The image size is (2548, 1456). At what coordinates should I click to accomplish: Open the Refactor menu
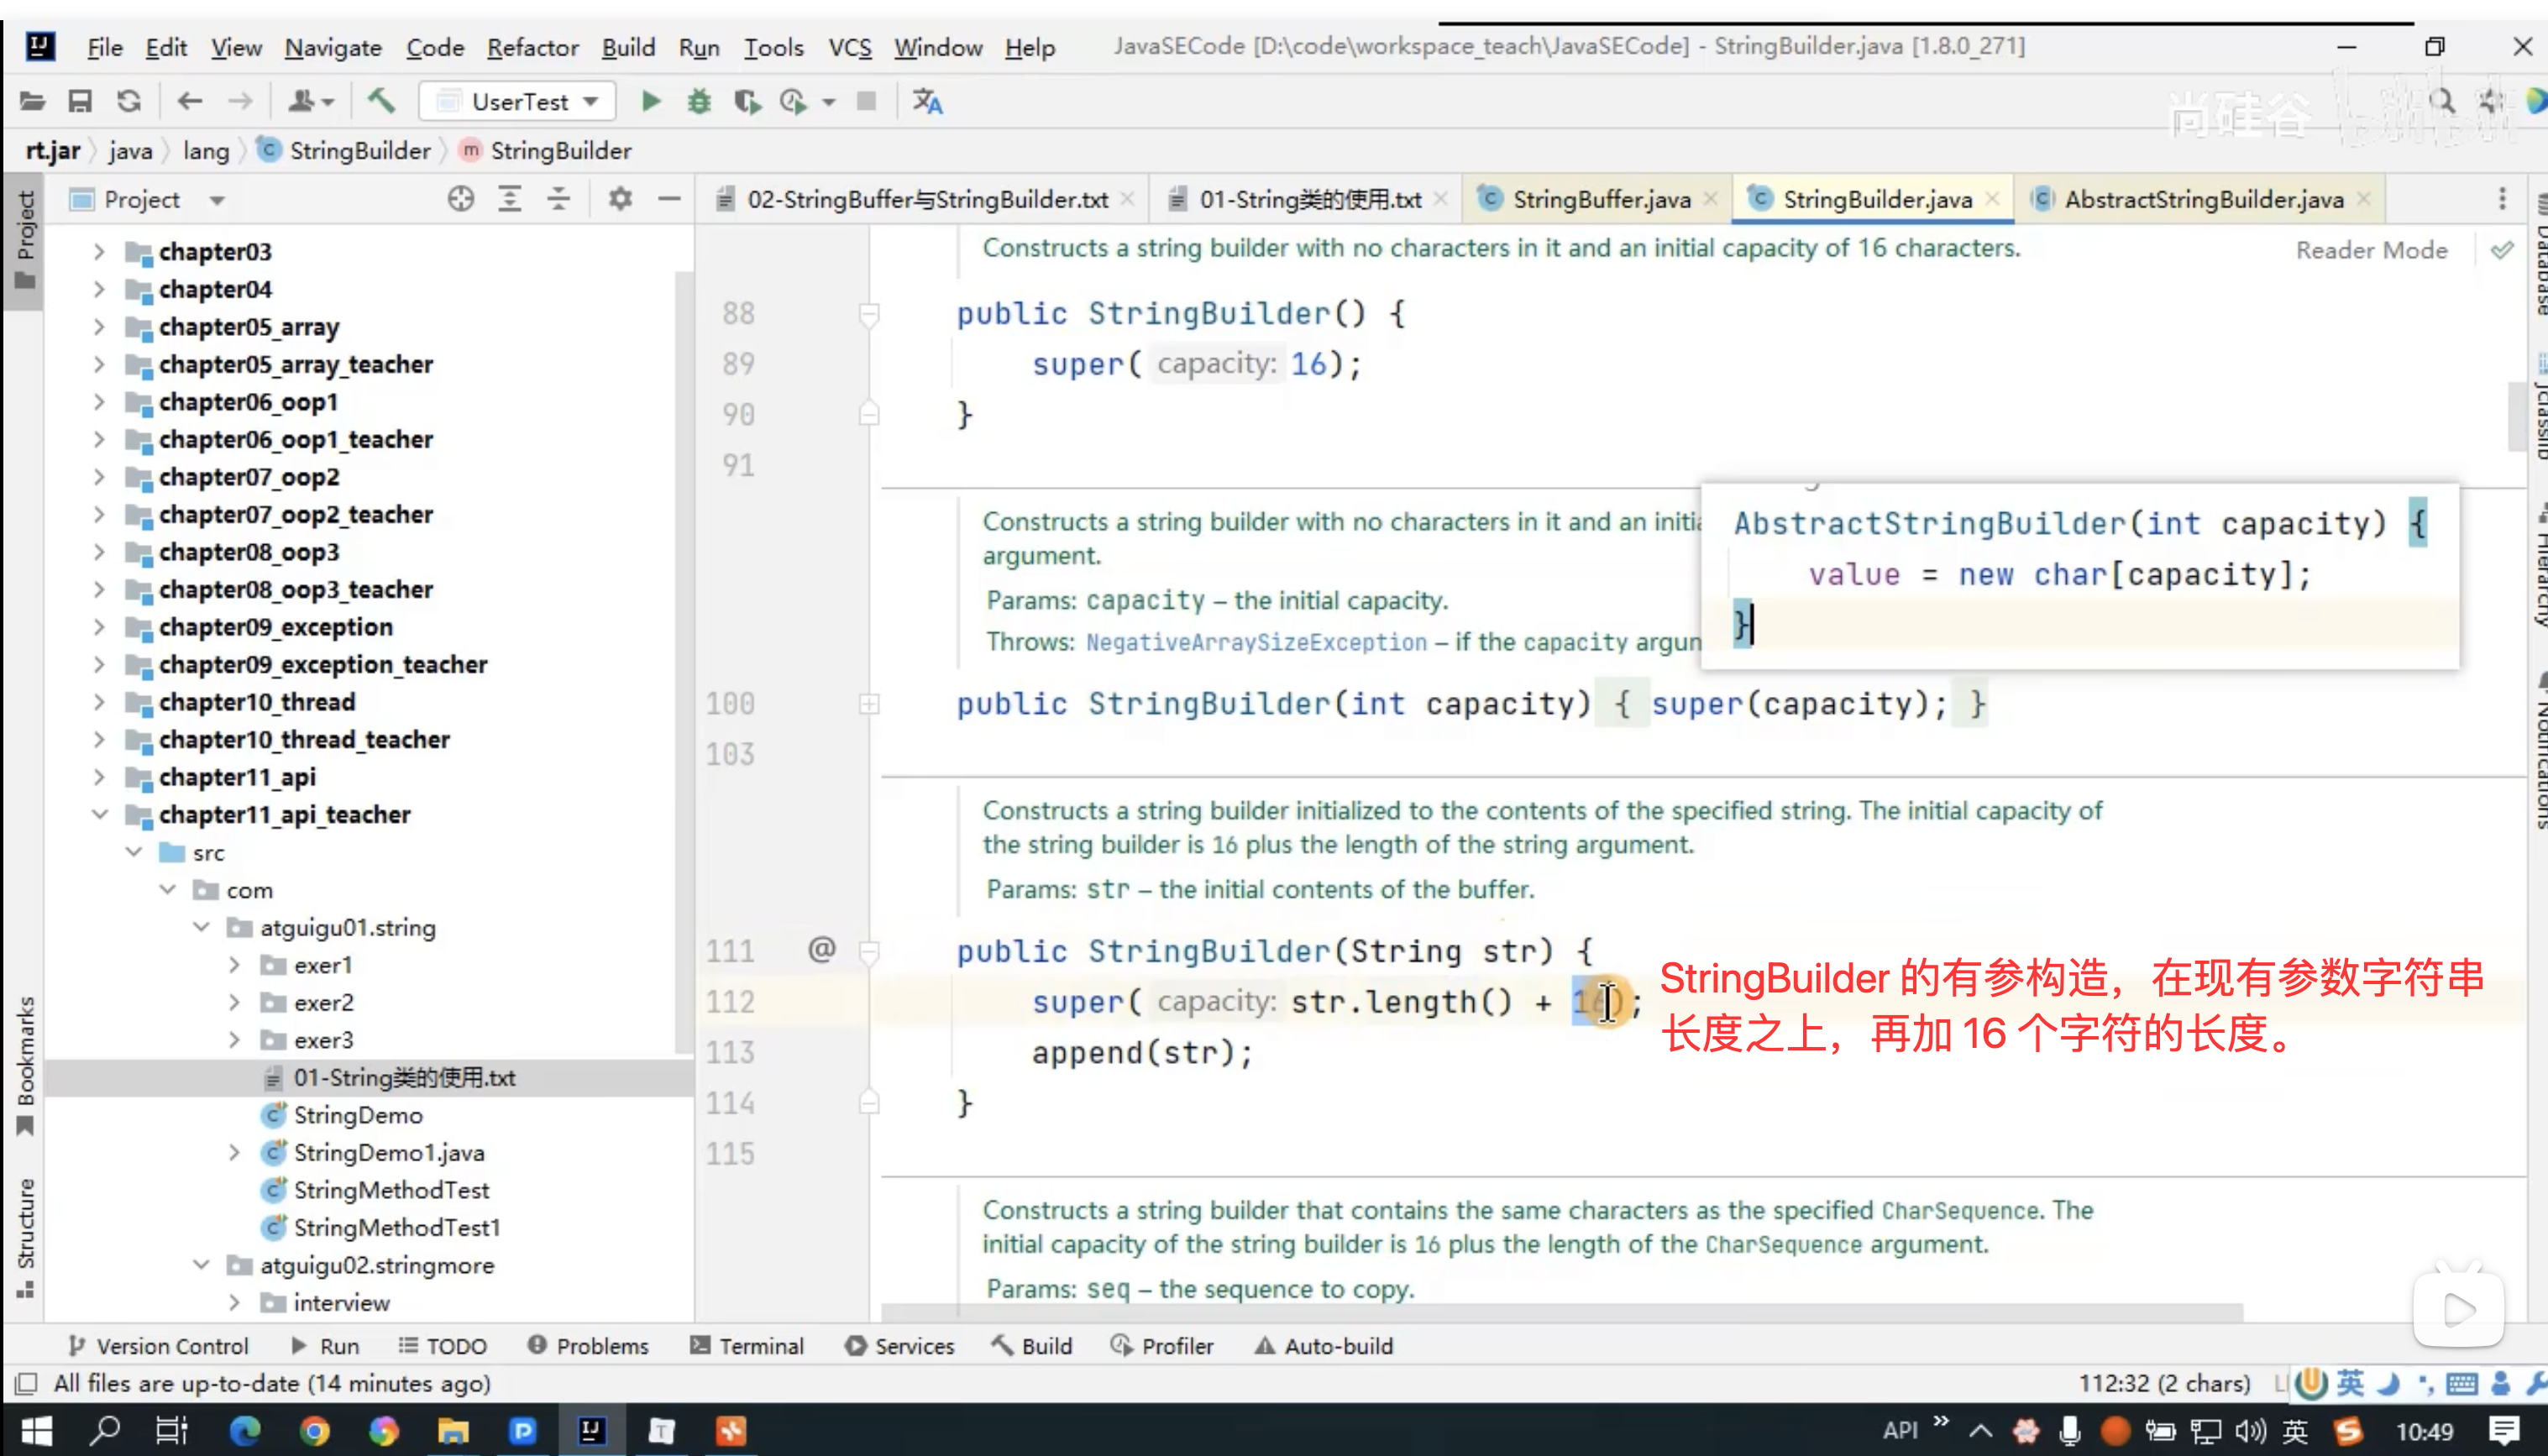[532, 47]
